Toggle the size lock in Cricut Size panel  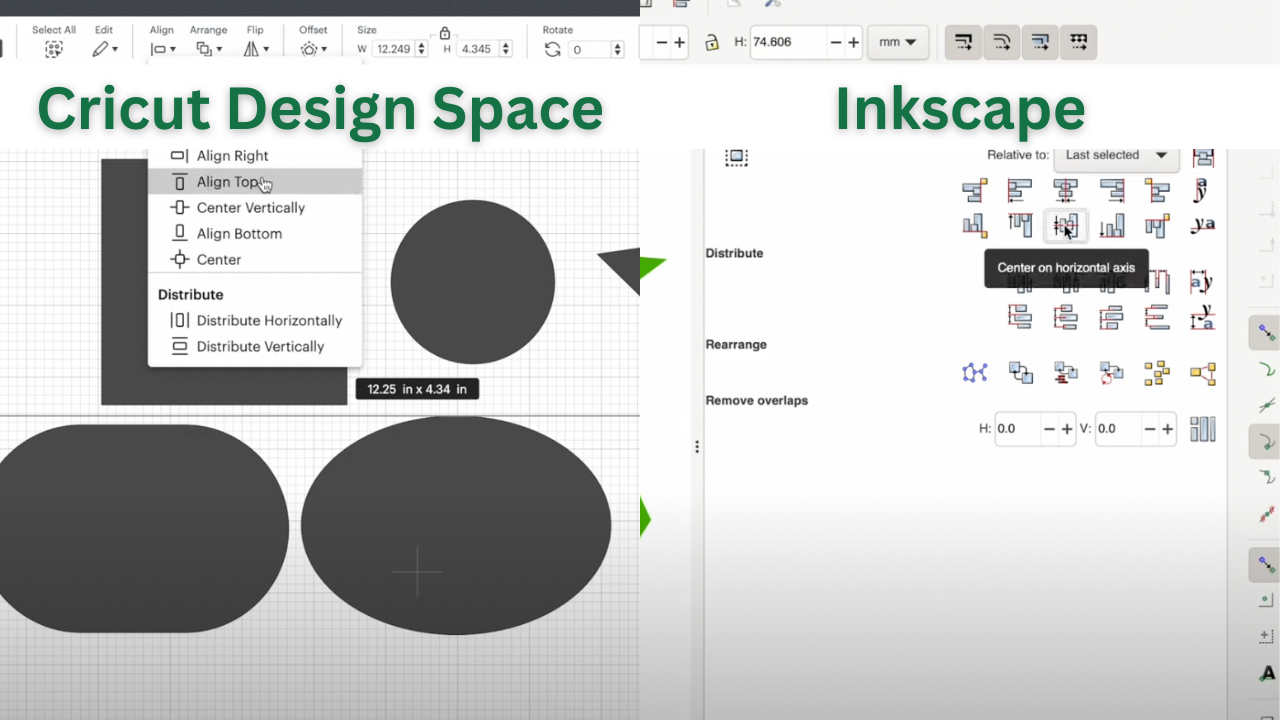coord(444,32)
